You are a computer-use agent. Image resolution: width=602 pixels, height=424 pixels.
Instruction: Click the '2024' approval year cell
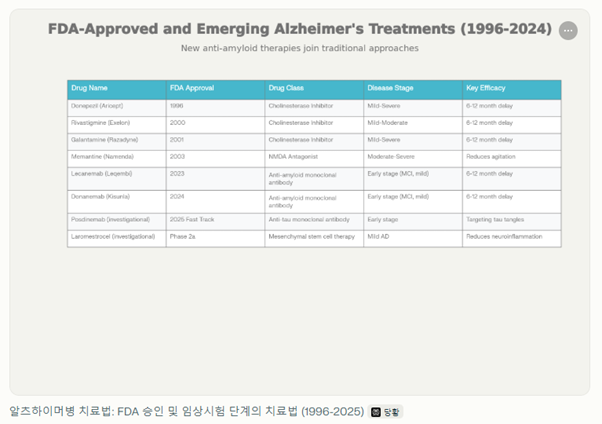click(215, 202)
